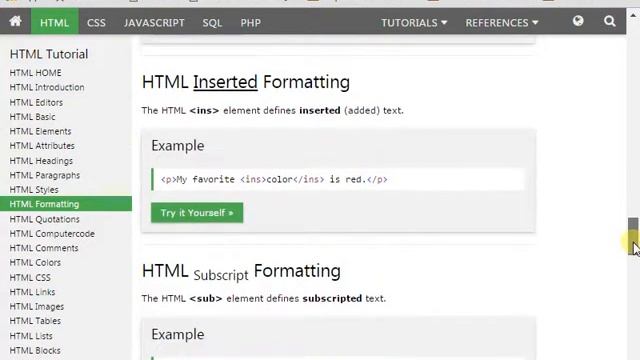Open HTML Lists sidebar link

coord(31,336)
